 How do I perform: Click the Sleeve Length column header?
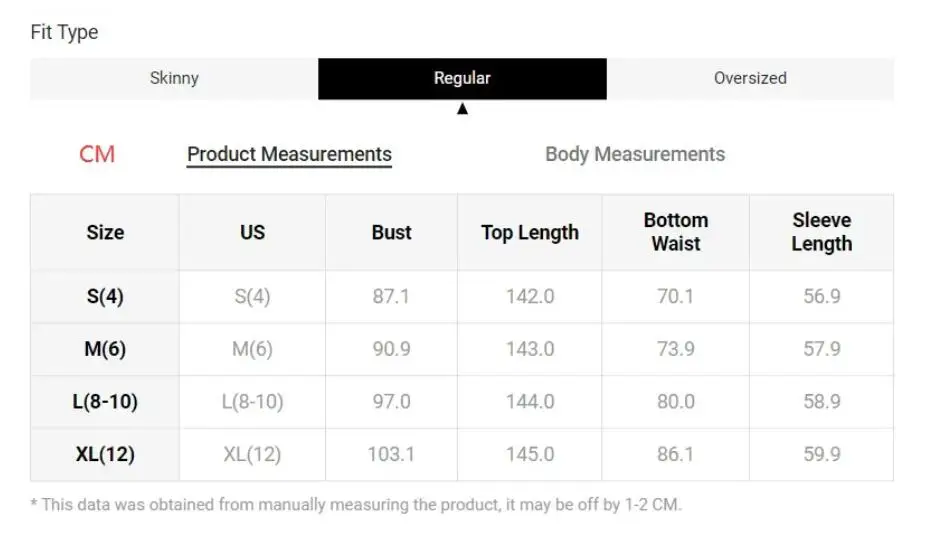[x=821, y=233]
